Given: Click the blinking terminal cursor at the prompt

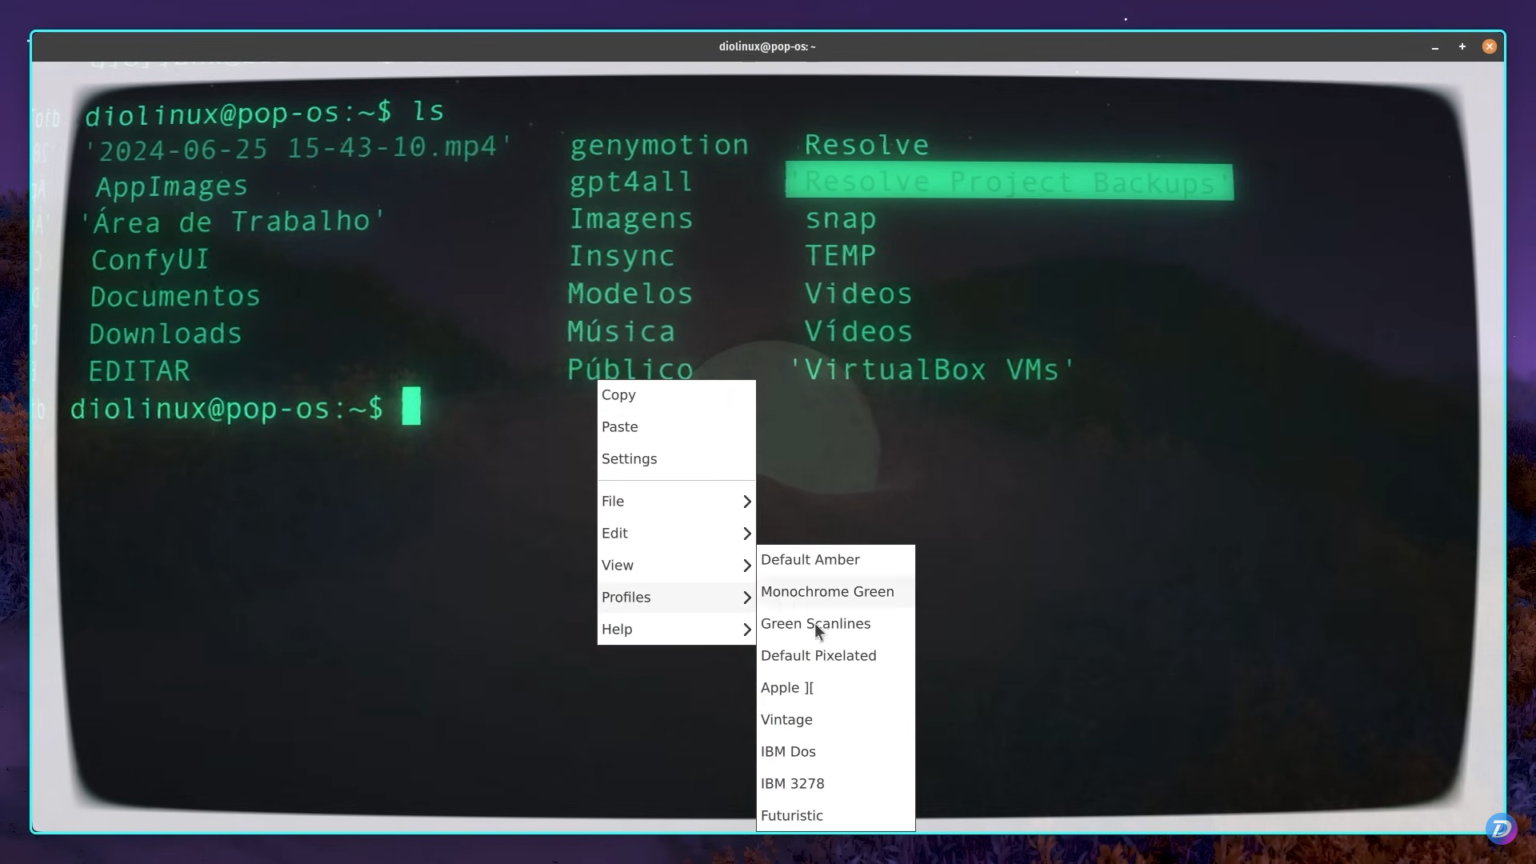Looking at the screenshot, I should point(411,406).
